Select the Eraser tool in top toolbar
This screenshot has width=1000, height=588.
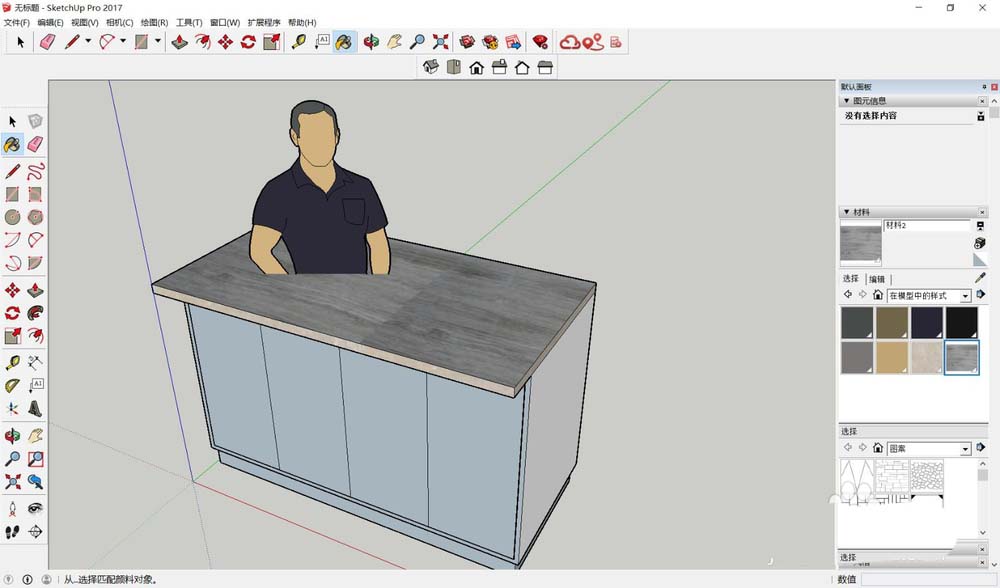click(46, 42)
